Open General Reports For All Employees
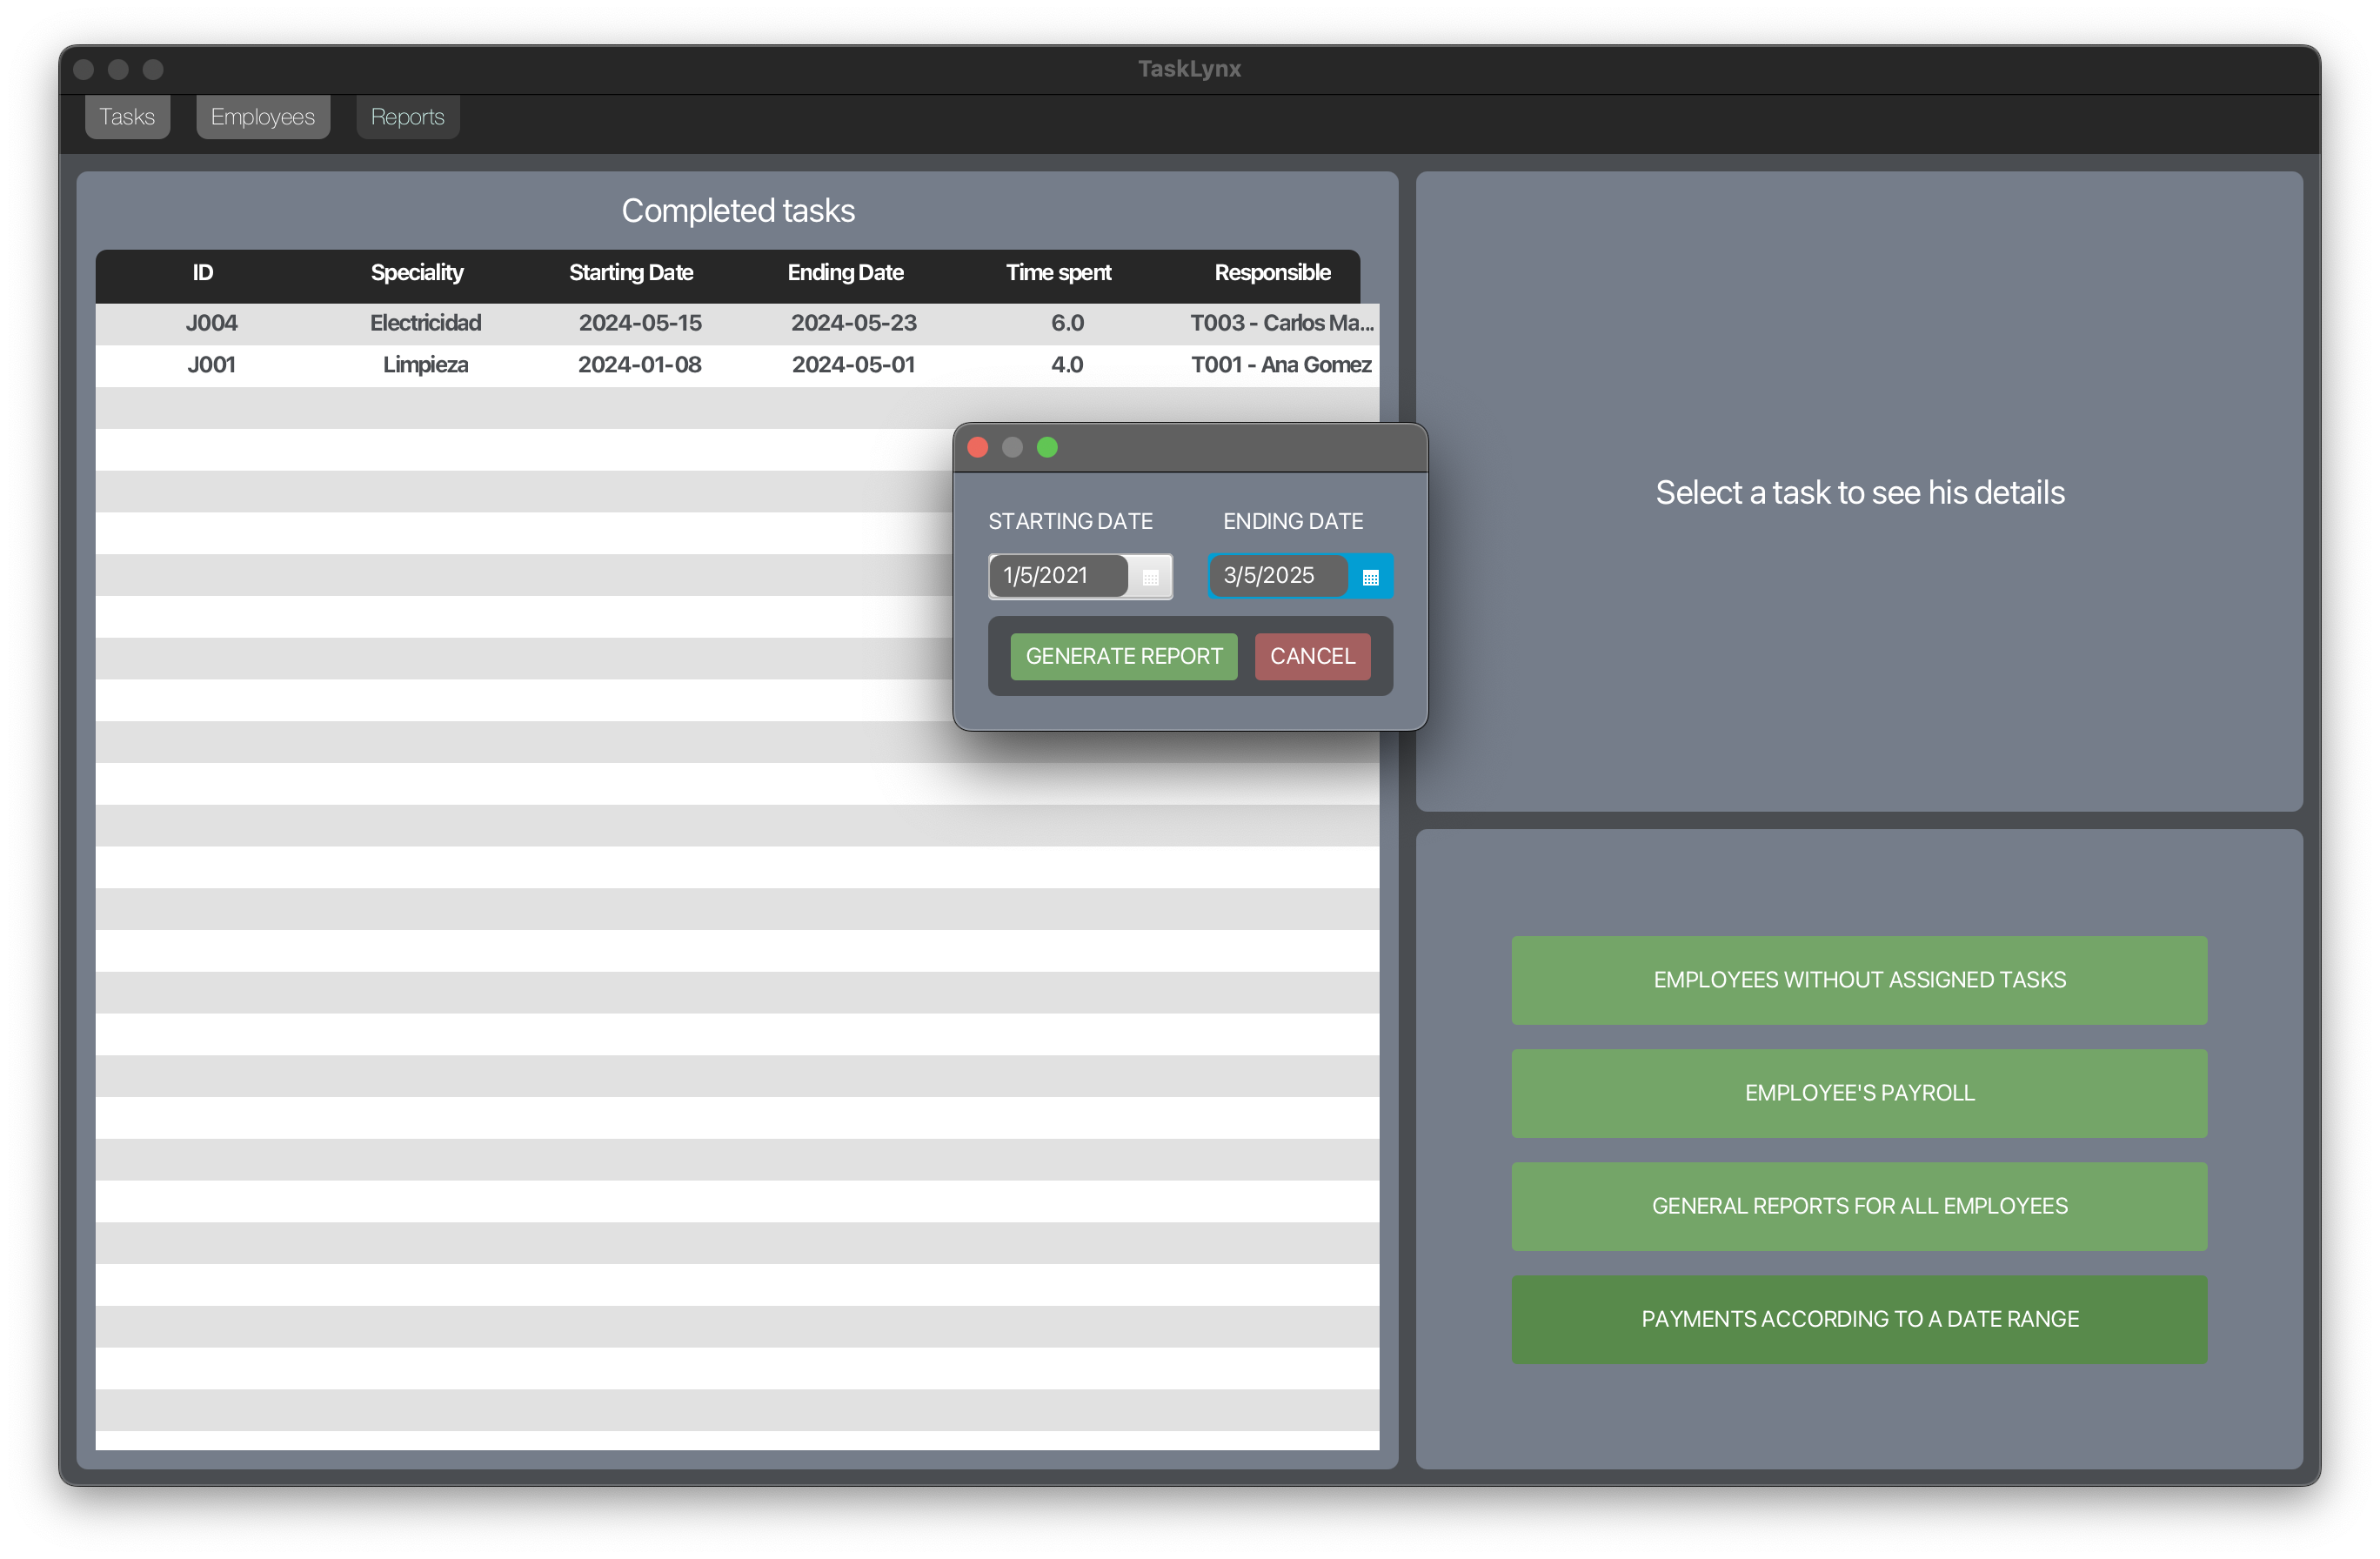The height and width of the screenshot is (1559, 2380). click(1859, 1206)
